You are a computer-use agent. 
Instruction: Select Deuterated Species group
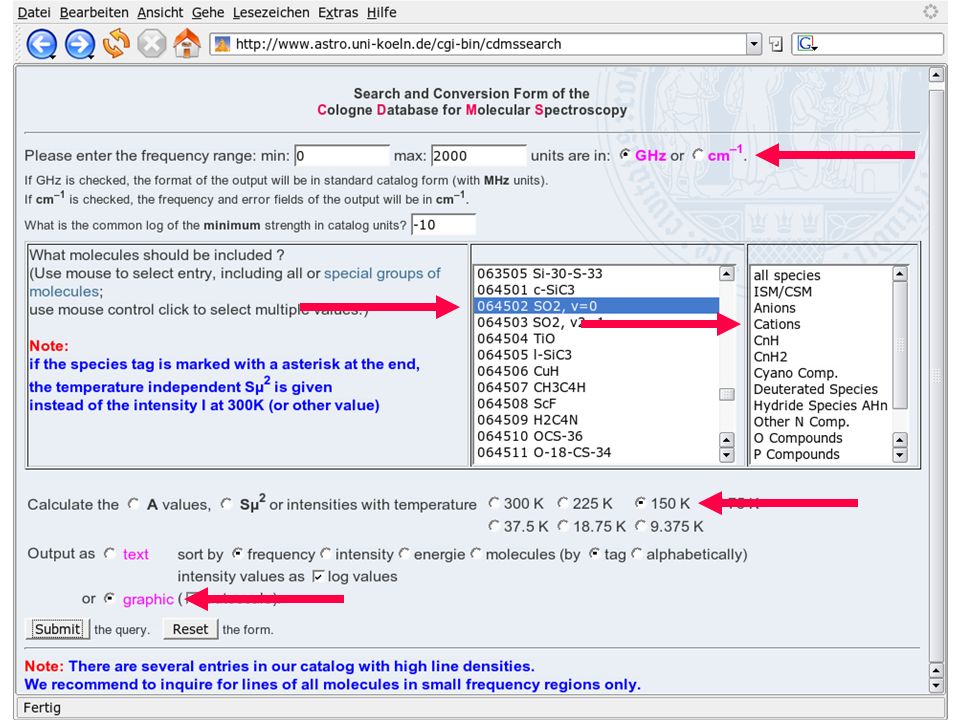[822, 389]
